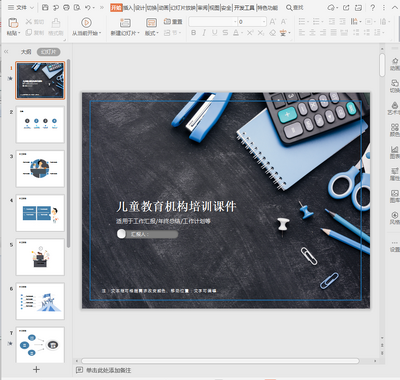Viewport: 400px width, 380px height.
Task: Open cloud sync icon in title bar
Action: click(x=332, y=7)
